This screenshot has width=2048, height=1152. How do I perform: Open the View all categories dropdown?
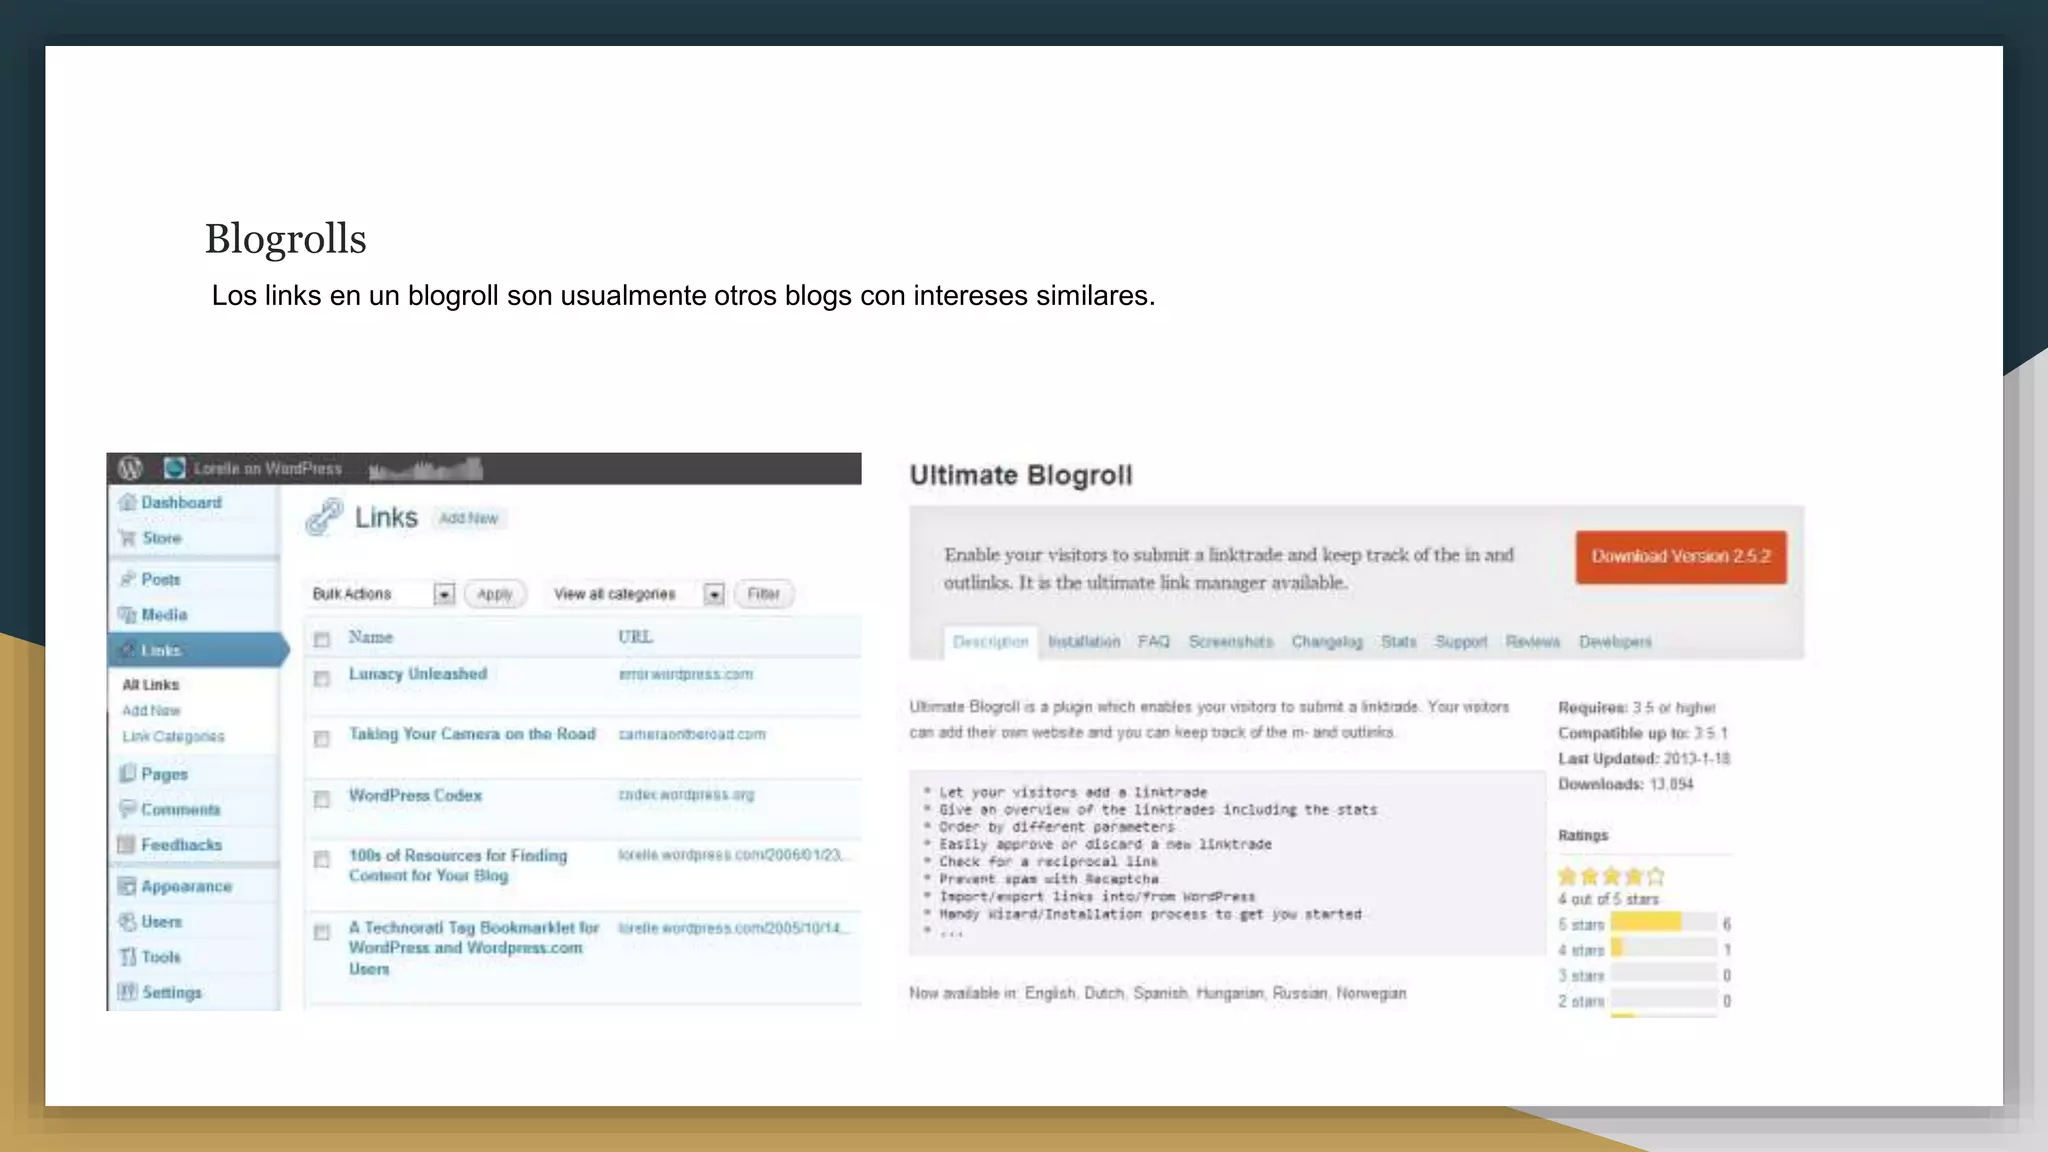tap(637, 594)
